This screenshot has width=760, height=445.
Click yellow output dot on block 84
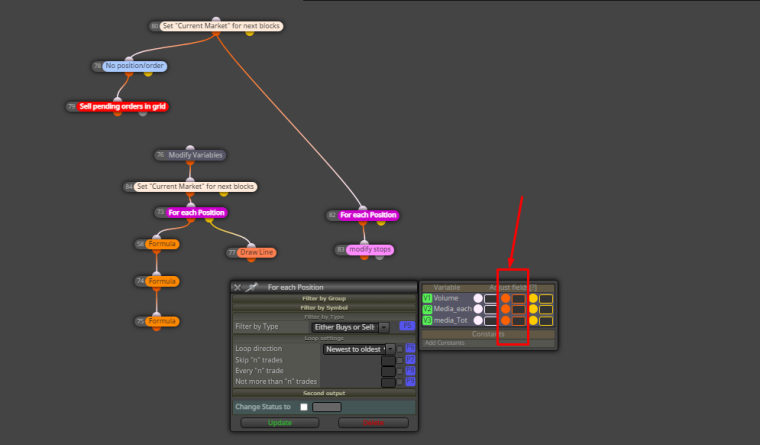pos(223,193)
